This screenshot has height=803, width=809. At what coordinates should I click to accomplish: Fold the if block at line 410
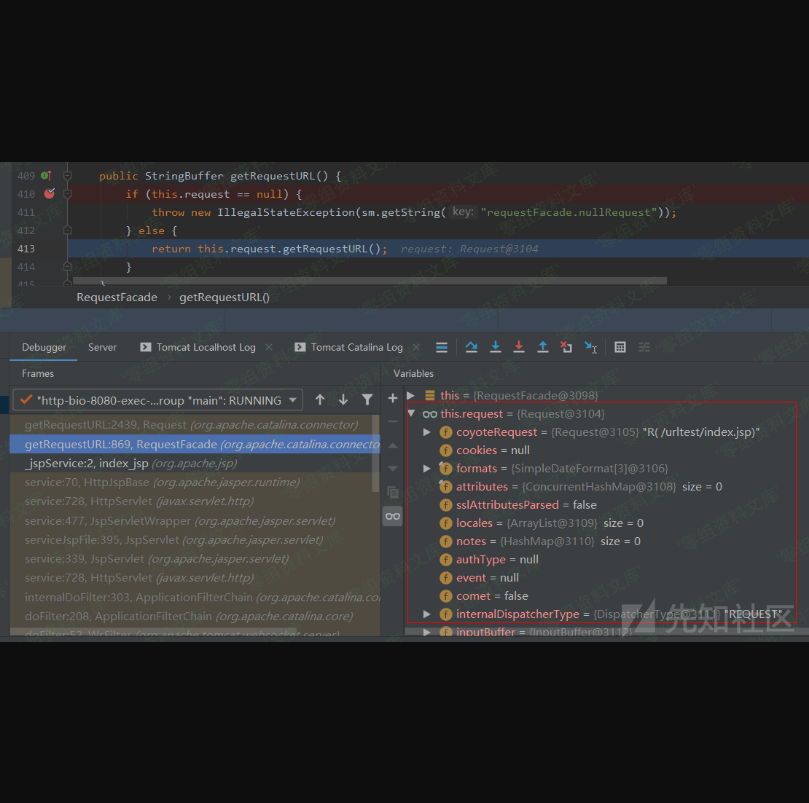67,194
